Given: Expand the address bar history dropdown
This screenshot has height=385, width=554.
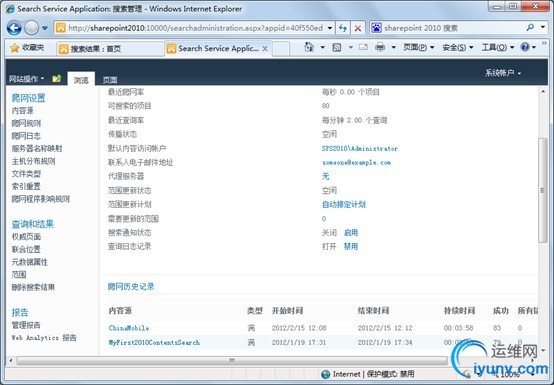Looking at the screenshot, I should [330, 28].
